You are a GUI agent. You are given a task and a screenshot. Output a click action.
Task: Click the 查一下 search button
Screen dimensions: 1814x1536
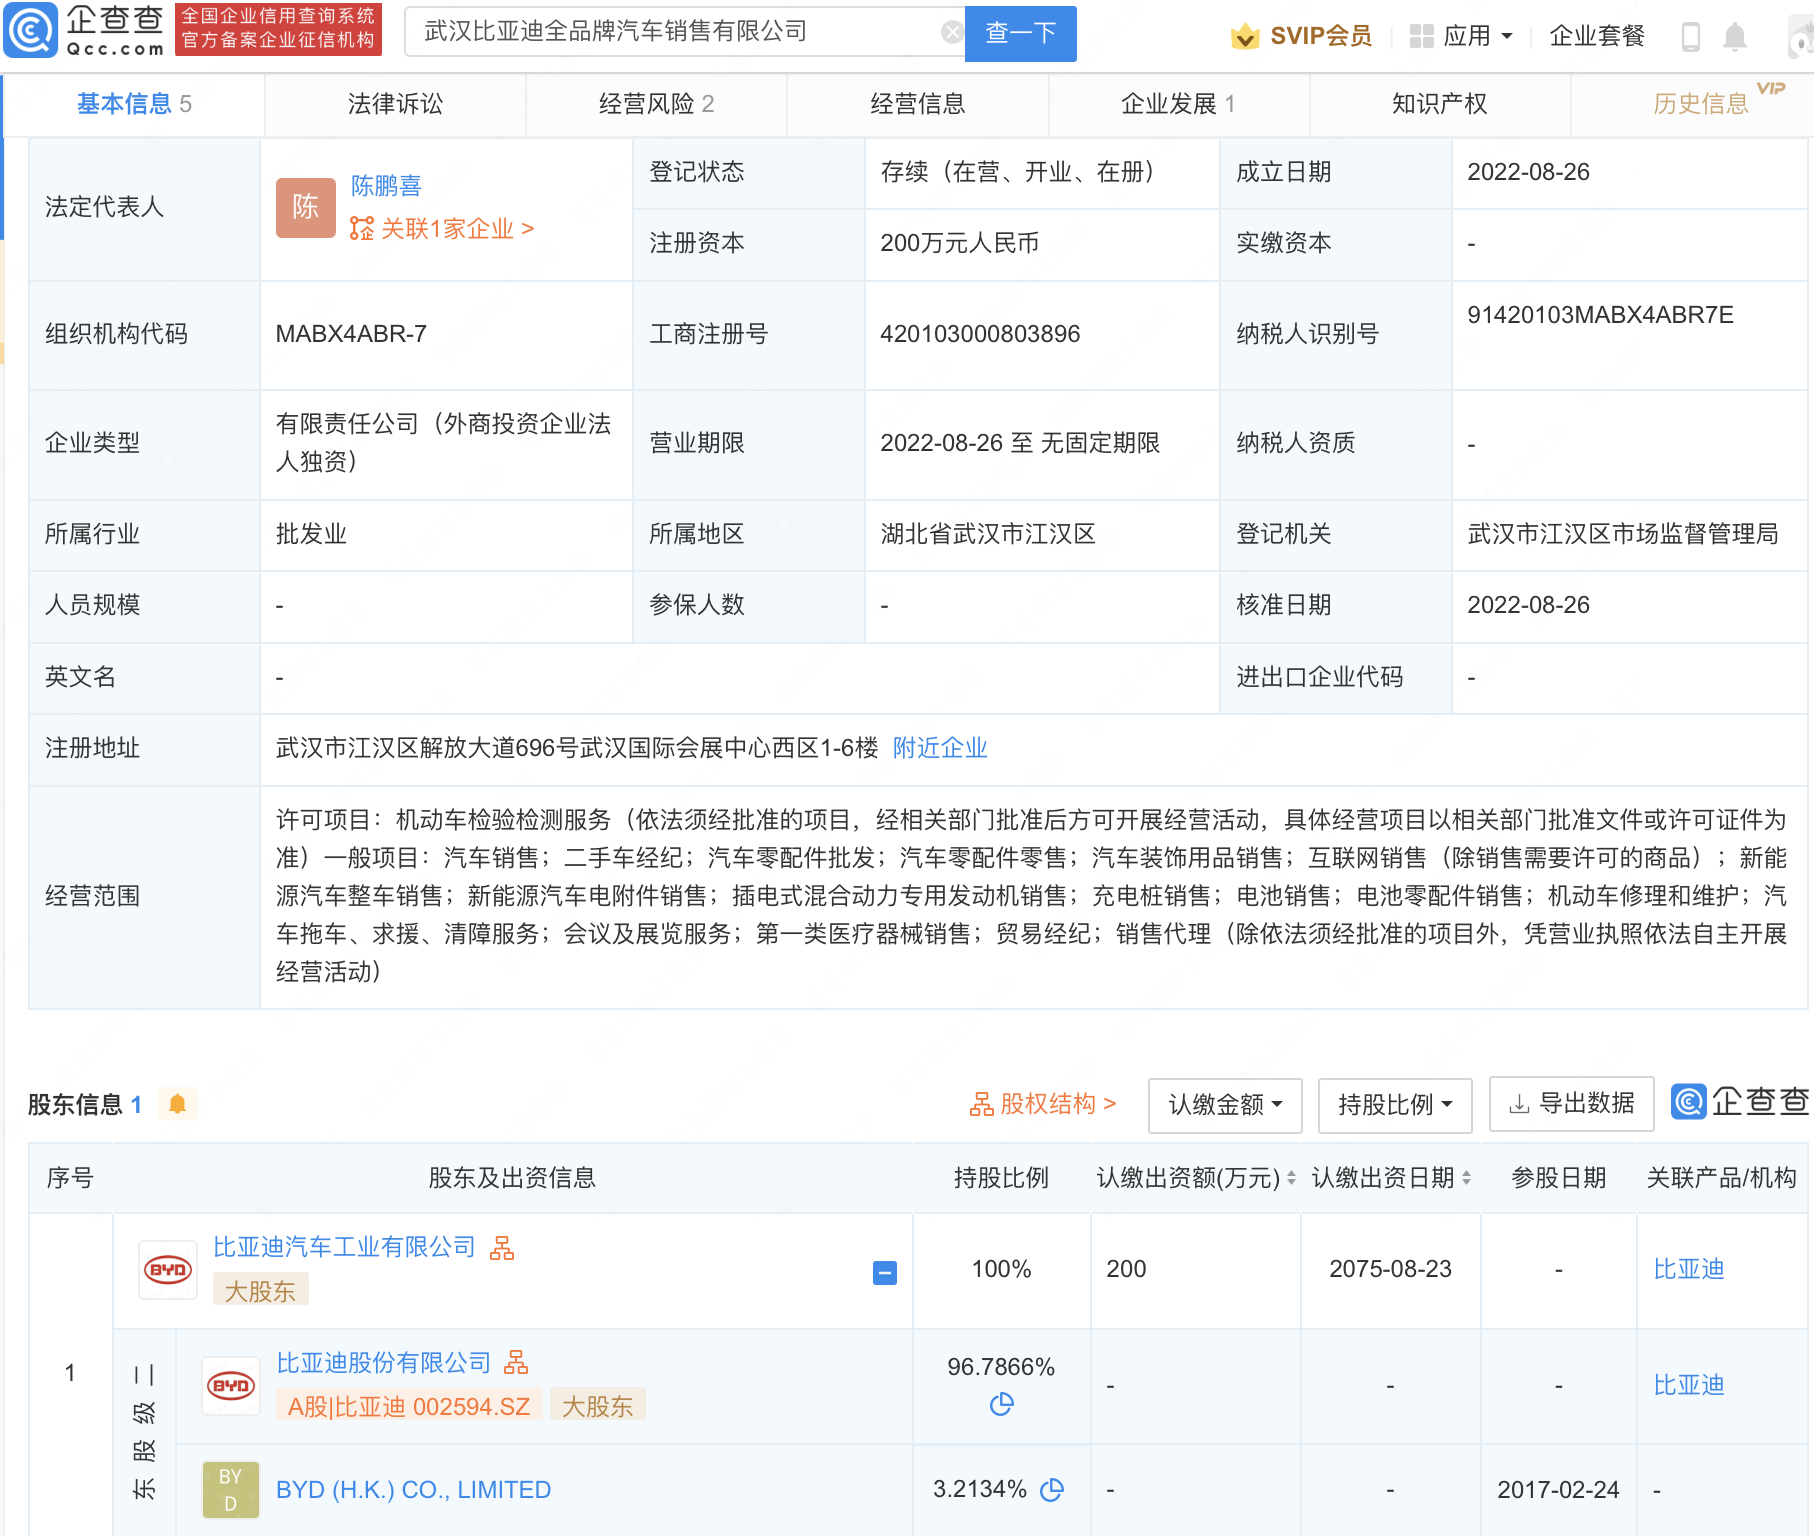pyautogui.click(x=1020, y=33)
